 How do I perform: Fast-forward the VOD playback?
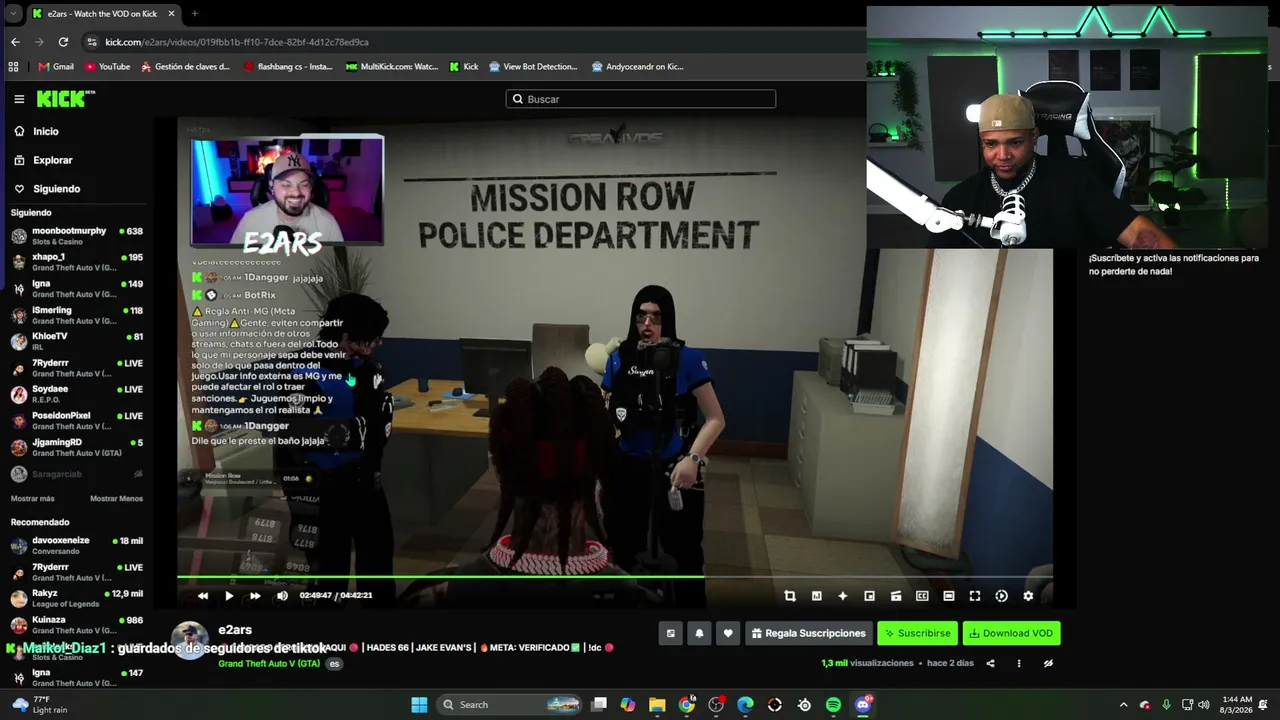(255, 596)
